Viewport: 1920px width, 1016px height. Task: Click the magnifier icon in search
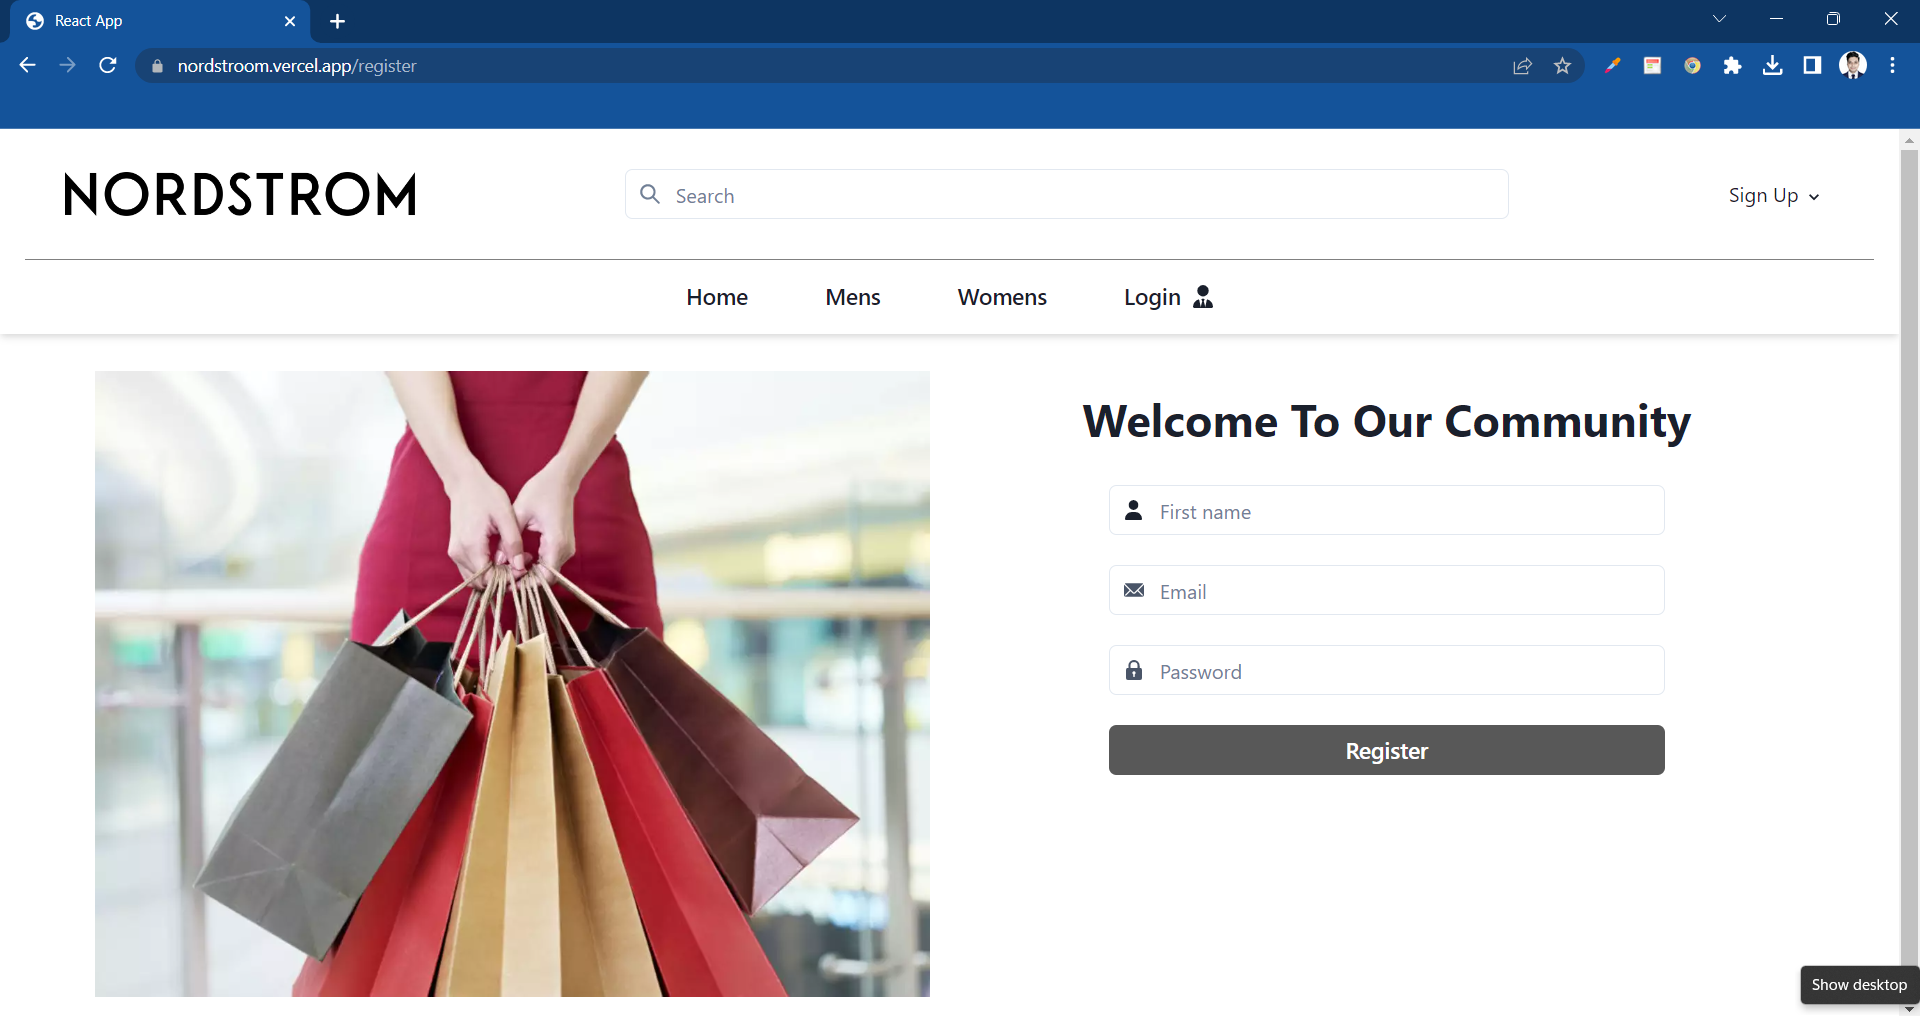click(x=650, y=194)
